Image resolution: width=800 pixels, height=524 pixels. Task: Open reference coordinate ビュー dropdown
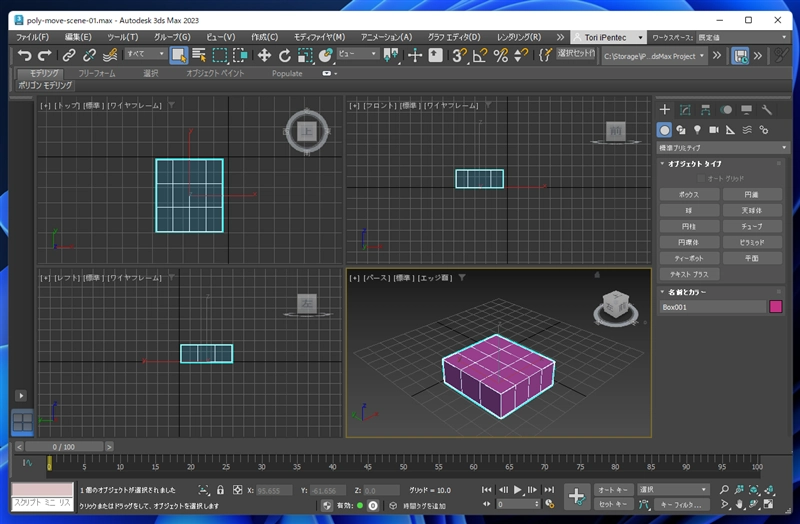click(x=357, y=54)
